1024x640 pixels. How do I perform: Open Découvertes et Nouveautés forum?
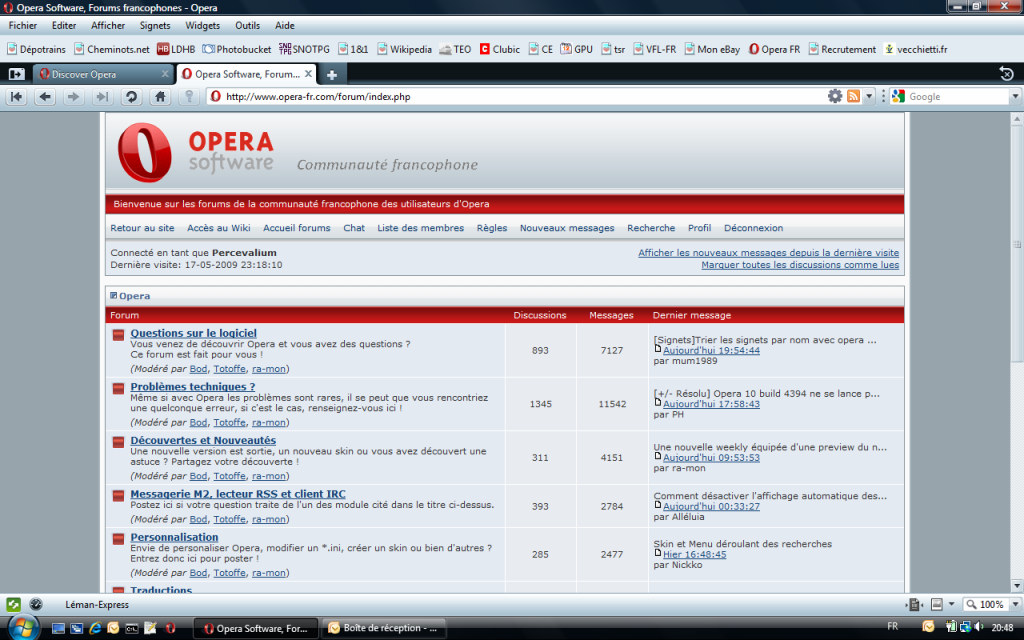203,440
